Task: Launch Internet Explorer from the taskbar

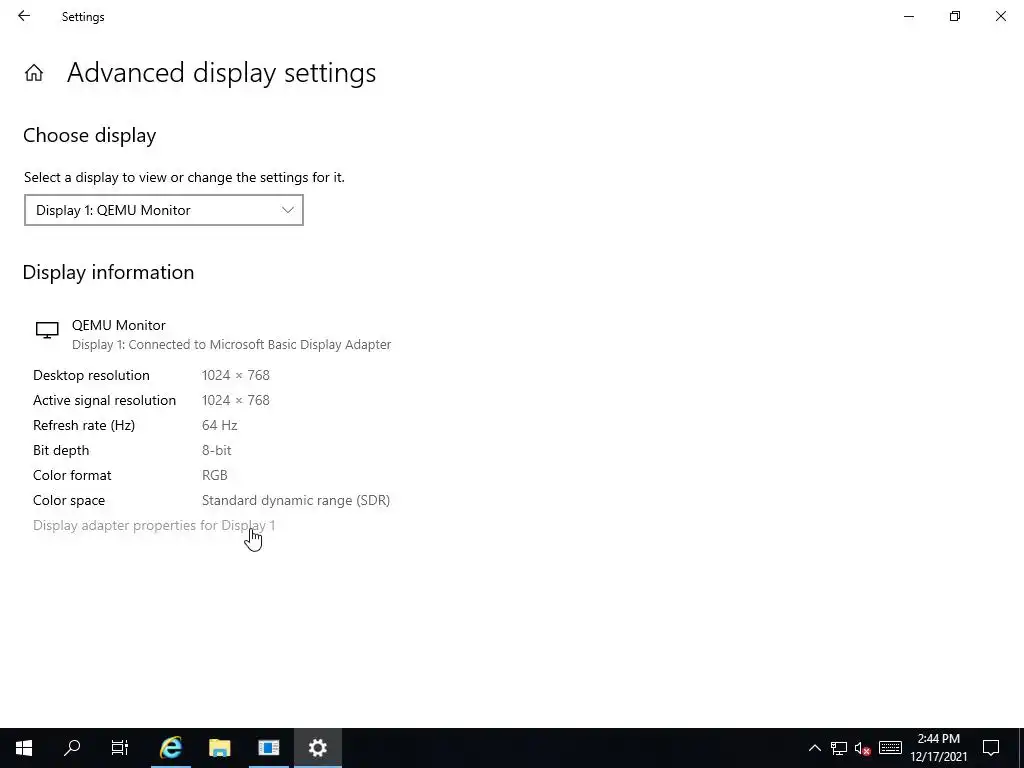Action: (x=170, y=748)
